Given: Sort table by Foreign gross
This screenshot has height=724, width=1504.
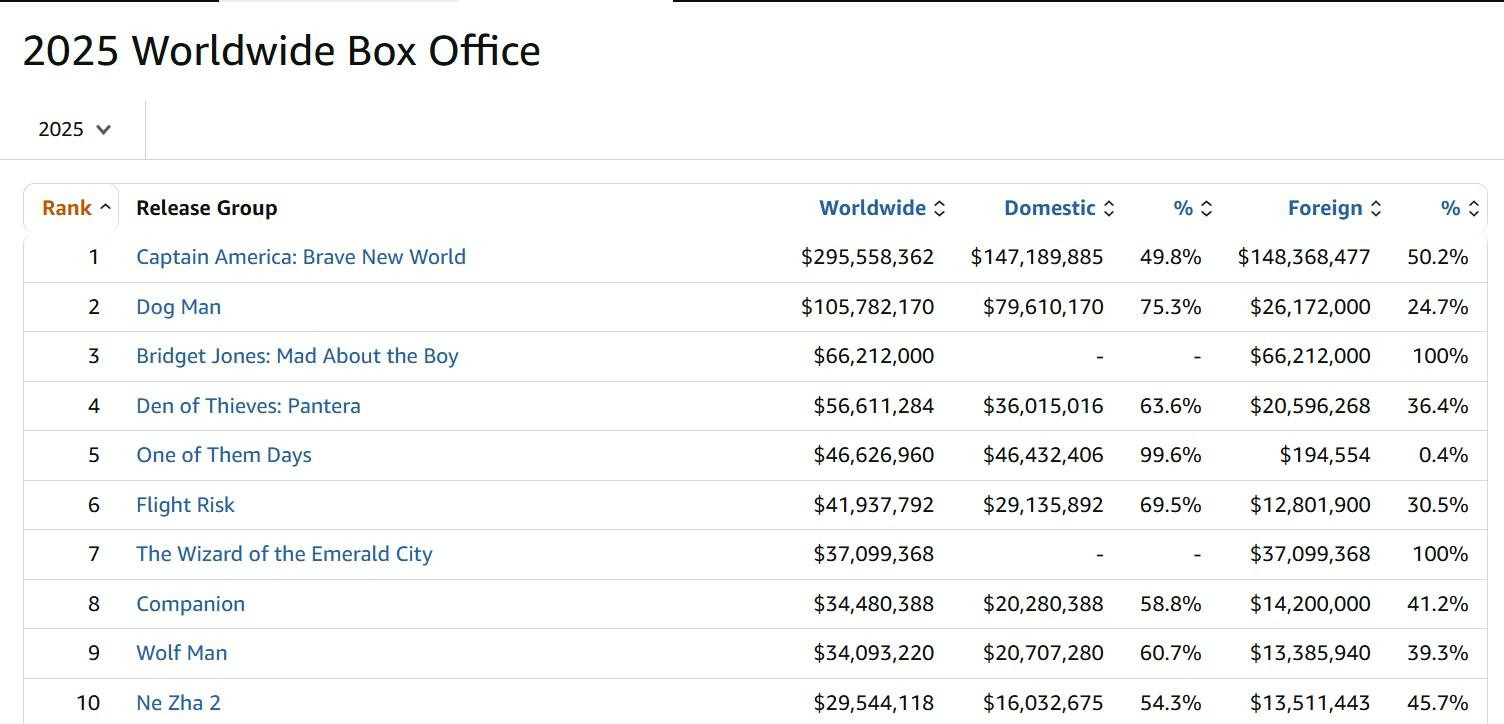Looking at the screenshot, I should click(1334, 208).
